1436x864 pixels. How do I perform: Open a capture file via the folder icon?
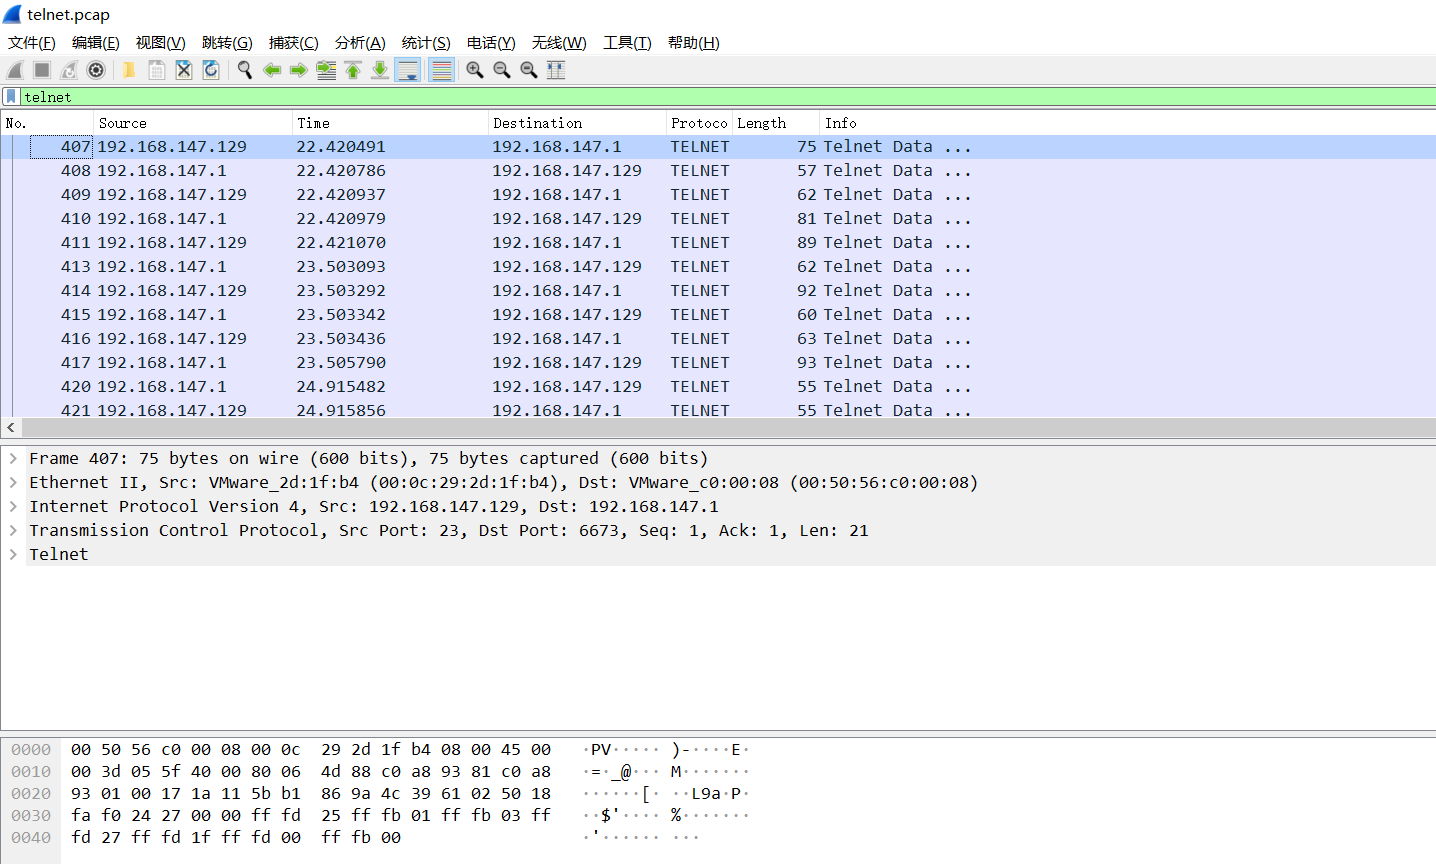[x=128, y=70]
